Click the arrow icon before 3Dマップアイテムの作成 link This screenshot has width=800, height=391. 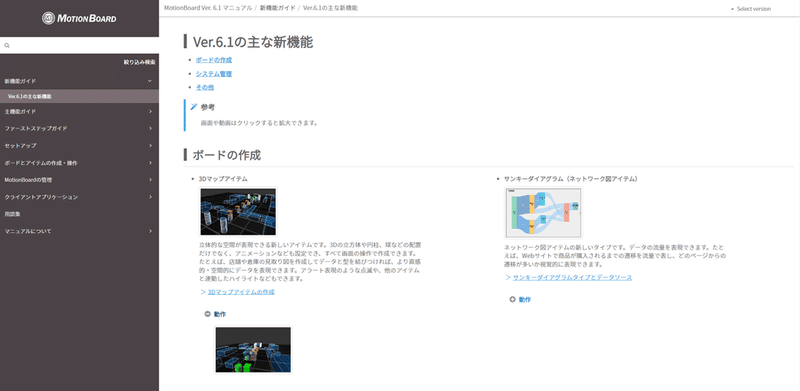coord(203,292)
